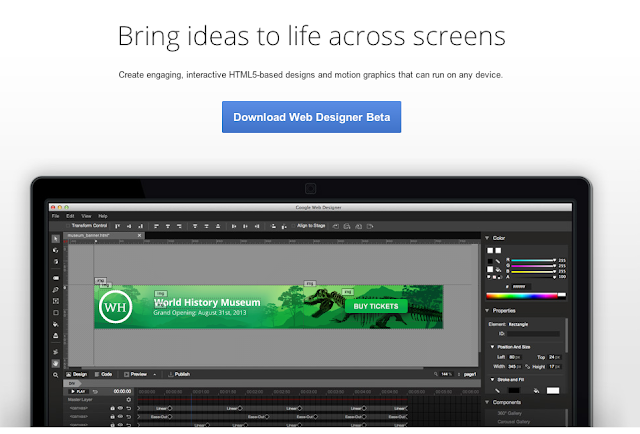
Task: Collapse the Color panel
Action: [487, 238]
